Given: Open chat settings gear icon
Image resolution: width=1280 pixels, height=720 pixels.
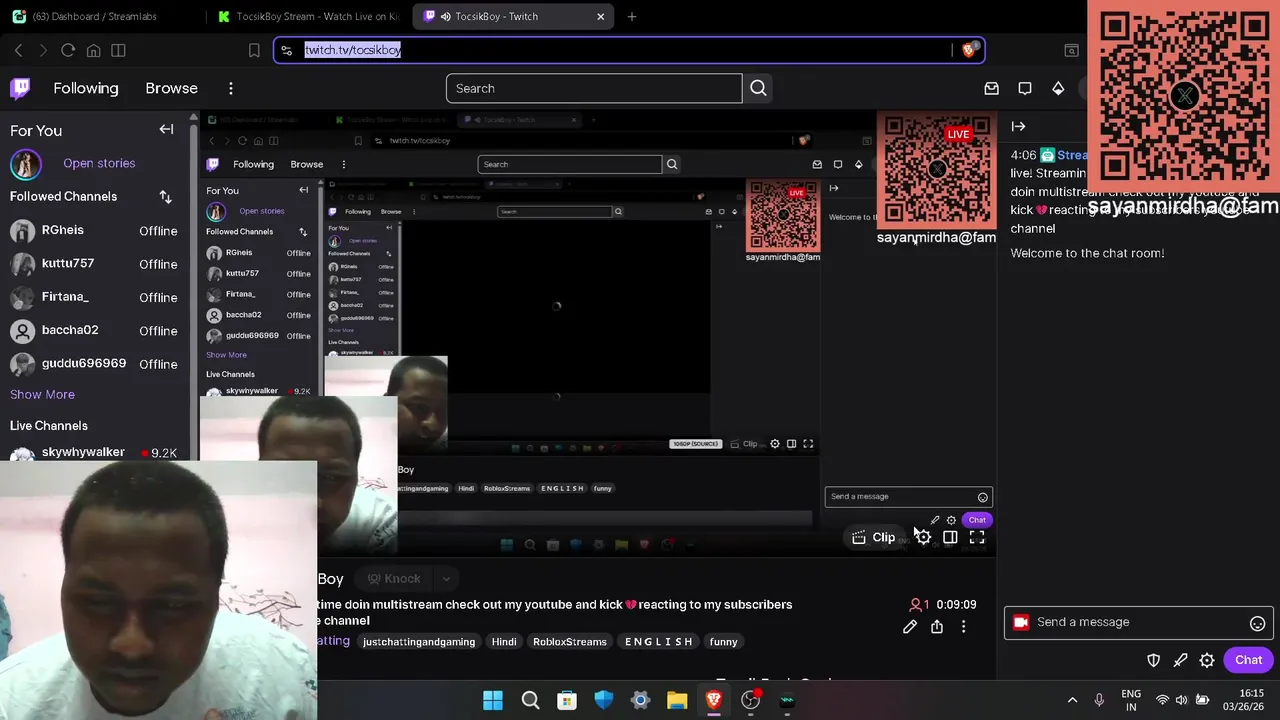Looking at the screenshot, I should [x=1207, y=660].
